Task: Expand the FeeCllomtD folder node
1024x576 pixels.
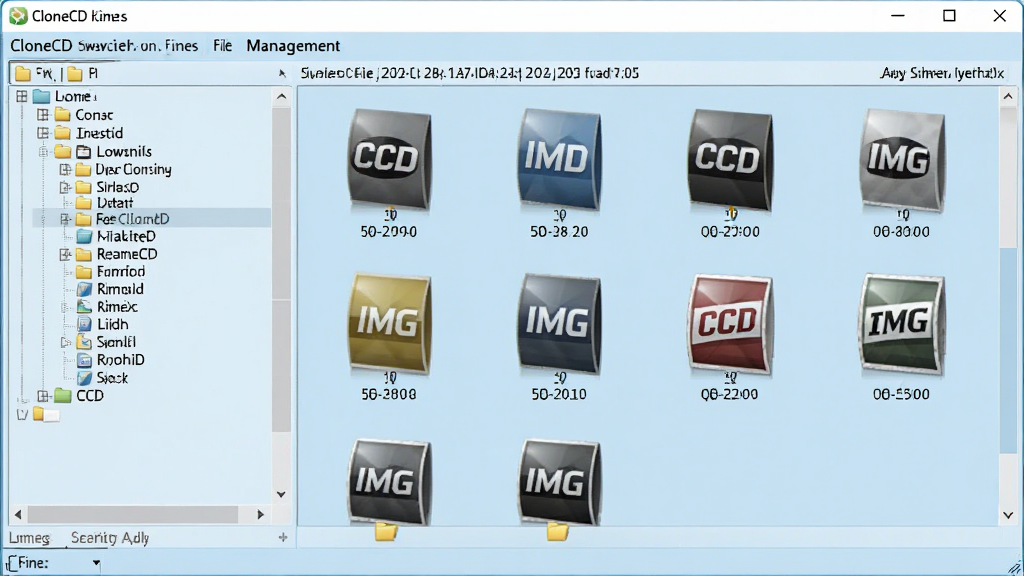Action: (x=65, y=219)
